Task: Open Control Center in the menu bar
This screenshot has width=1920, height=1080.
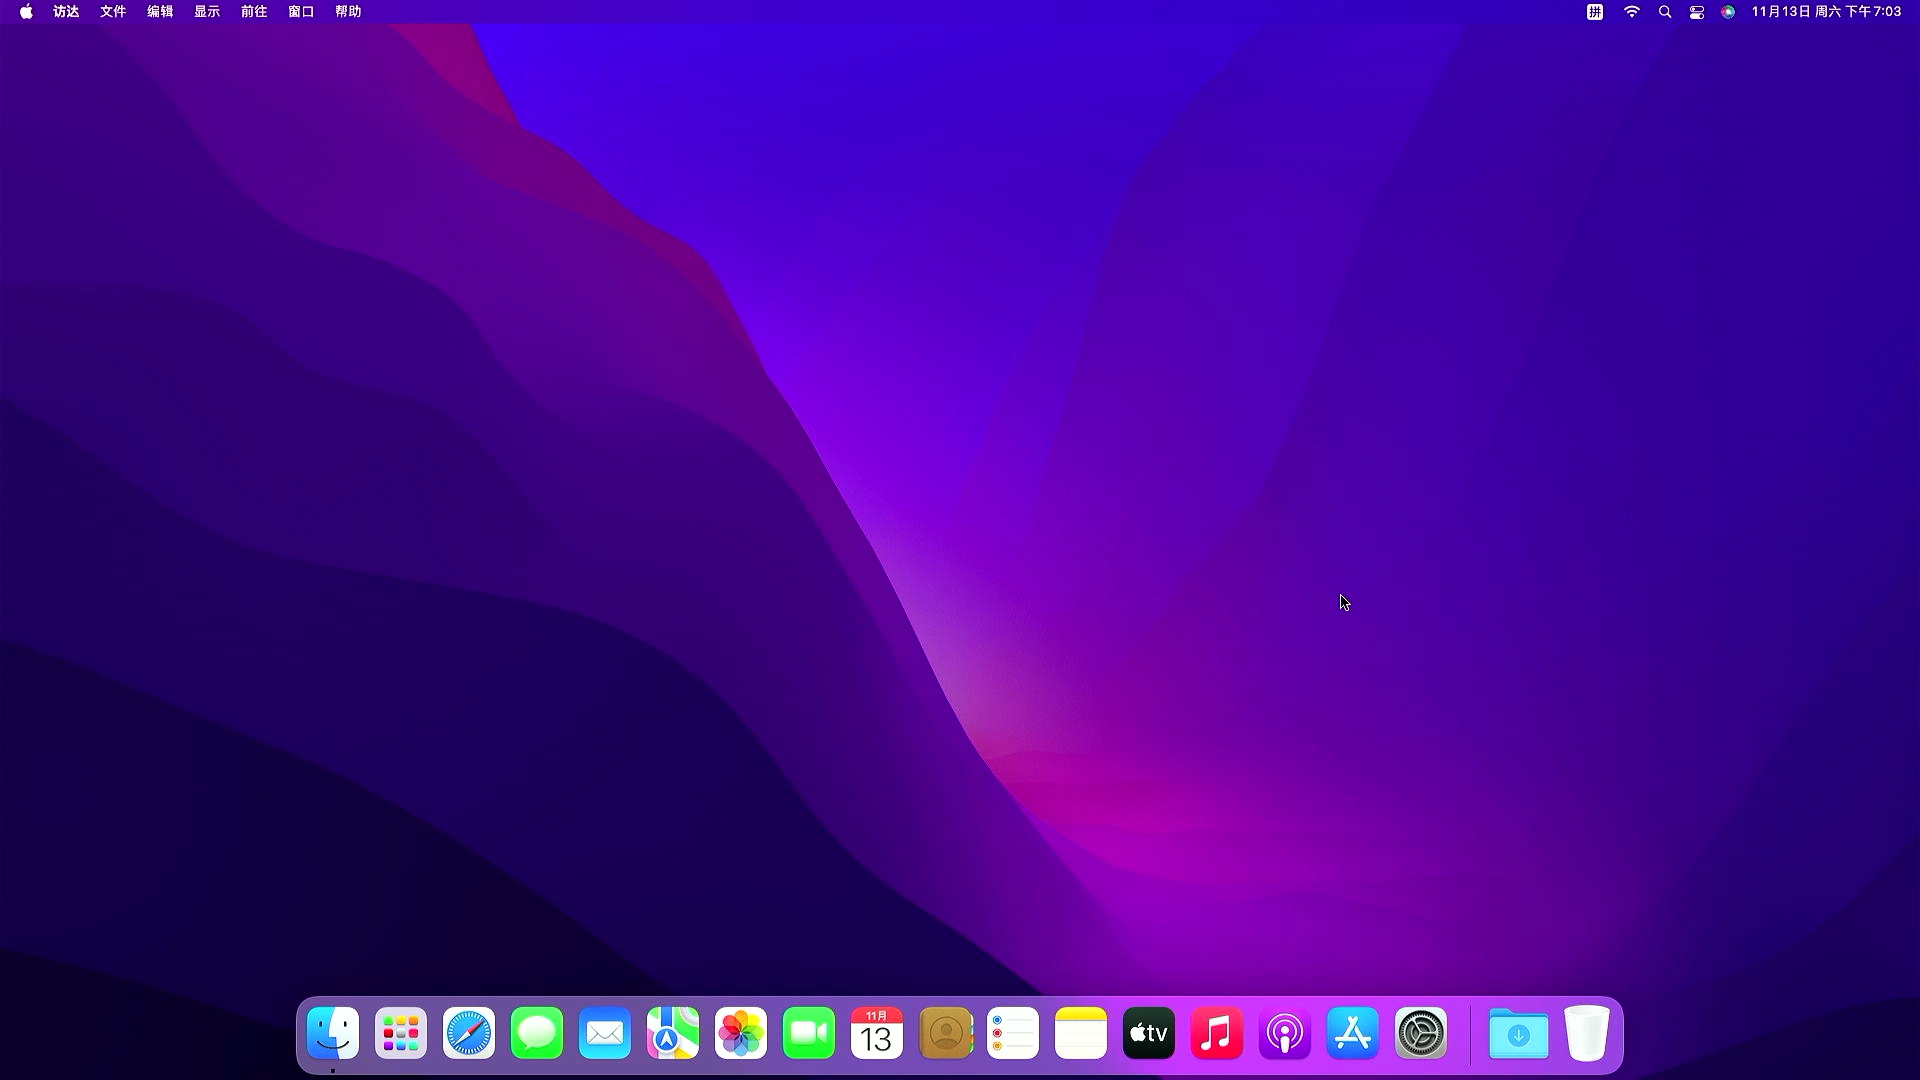Action: click(1697, 12)
